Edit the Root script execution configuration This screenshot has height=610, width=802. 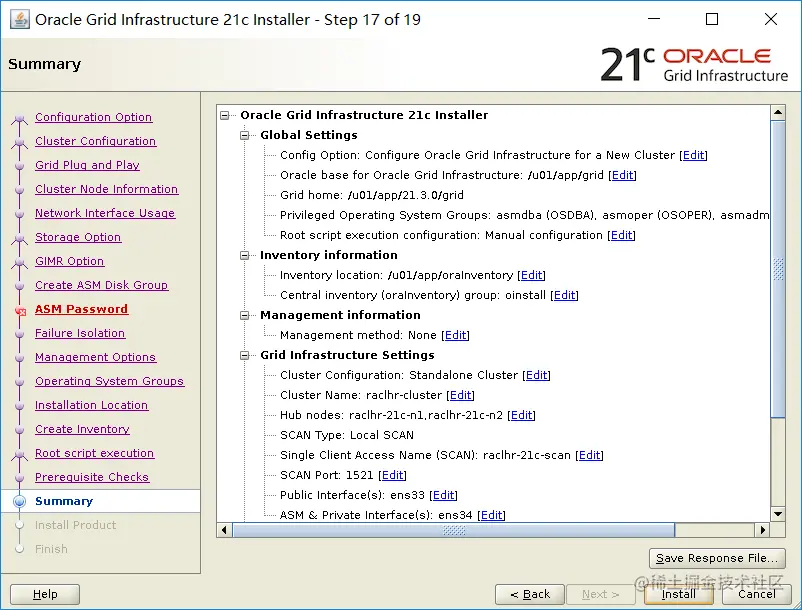(x=621, y=235)
